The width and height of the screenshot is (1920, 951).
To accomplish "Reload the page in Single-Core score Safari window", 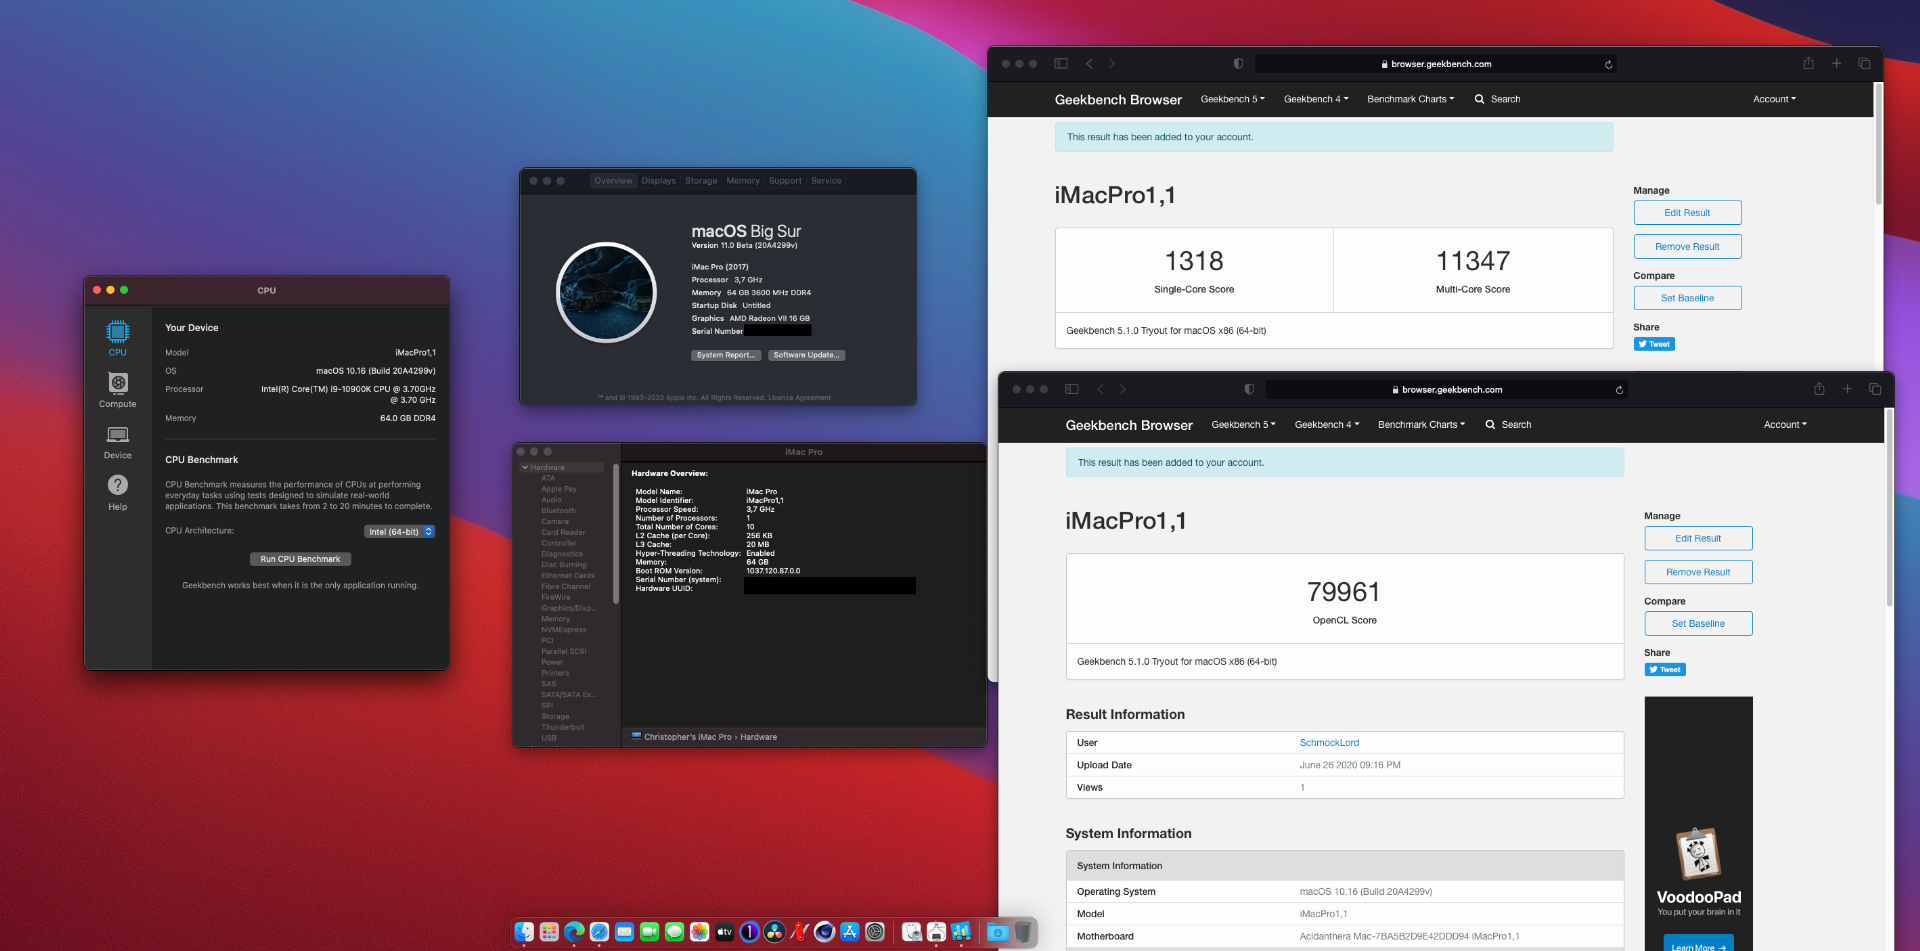I will click(1608, 64).
